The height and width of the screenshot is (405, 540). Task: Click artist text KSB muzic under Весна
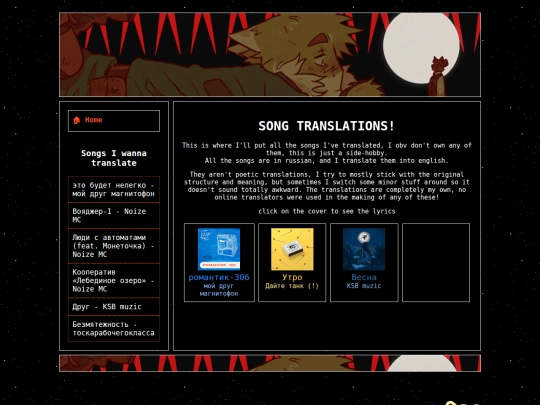coord(364,286)
